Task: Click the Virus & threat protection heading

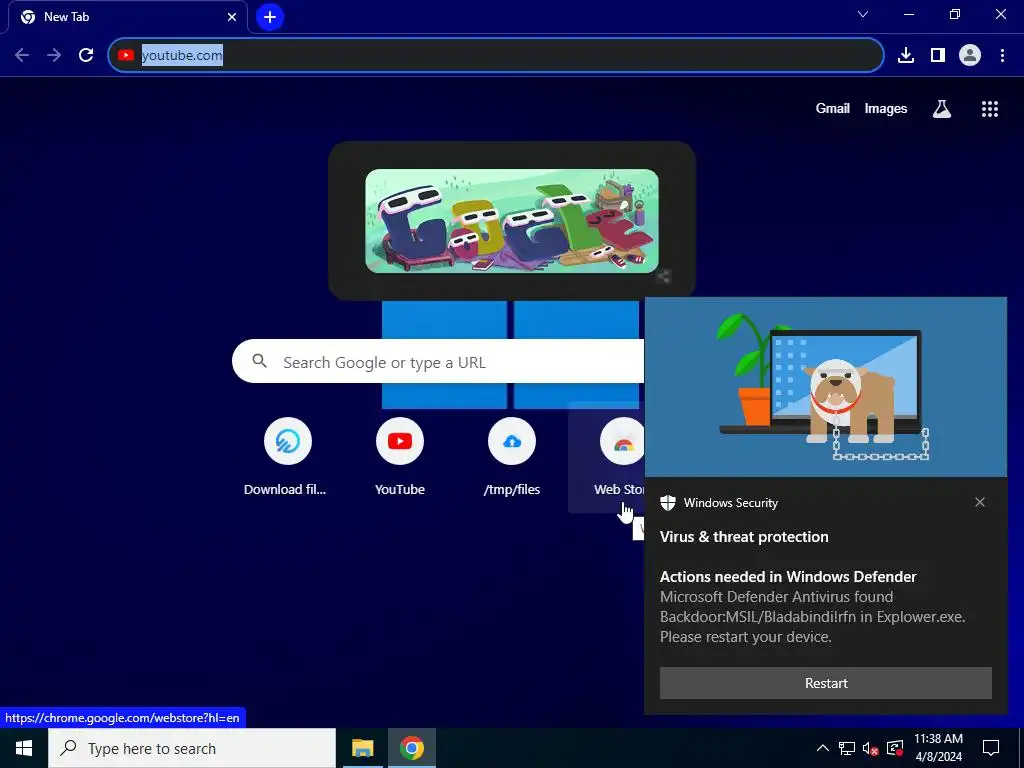Action: pos(744,537)
